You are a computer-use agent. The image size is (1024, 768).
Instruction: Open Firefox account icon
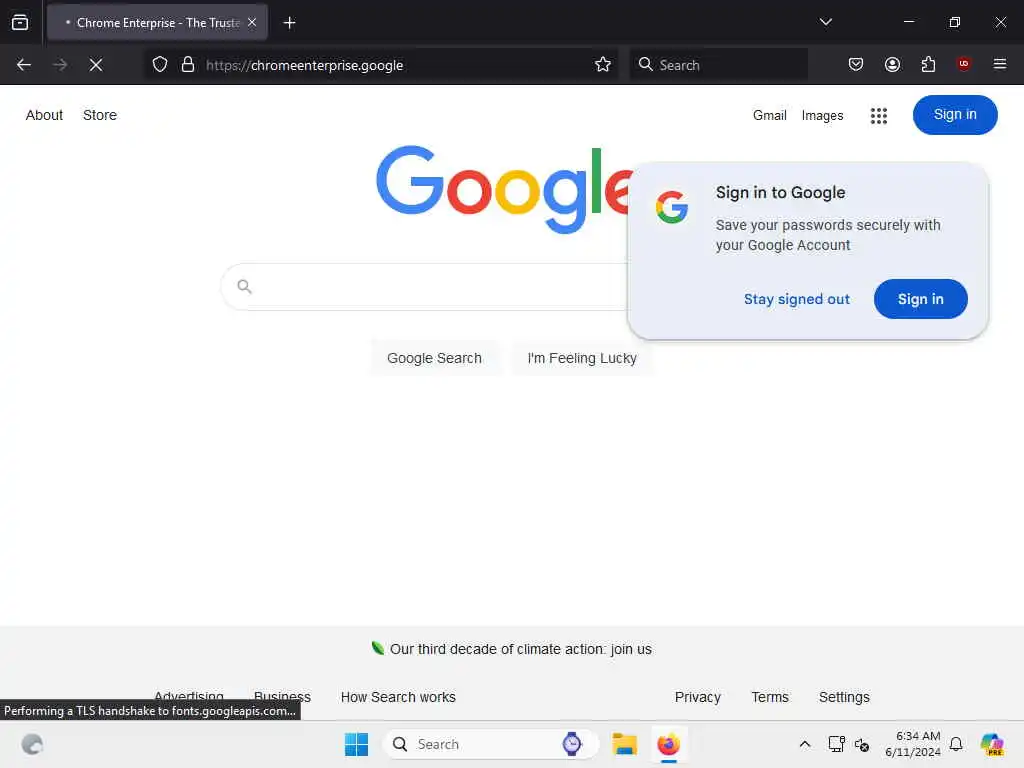pyautogui.click(x=892, y=65)
